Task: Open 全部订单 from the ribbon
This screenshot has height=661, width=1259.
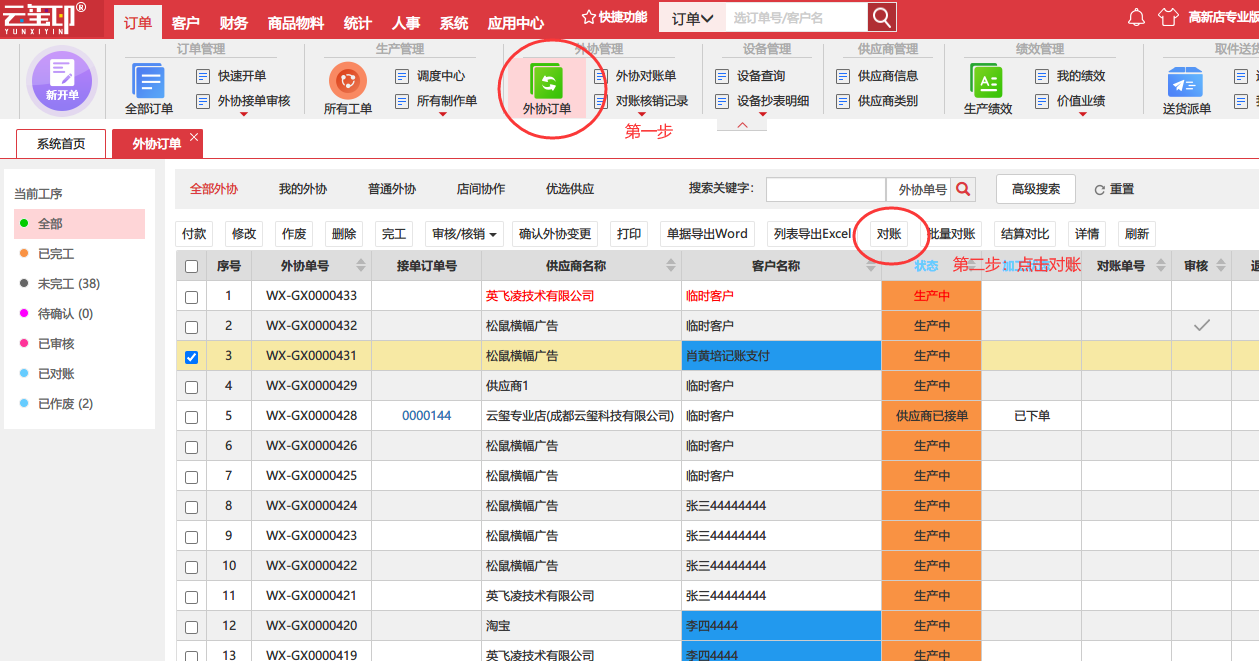Action: [148, 87]
